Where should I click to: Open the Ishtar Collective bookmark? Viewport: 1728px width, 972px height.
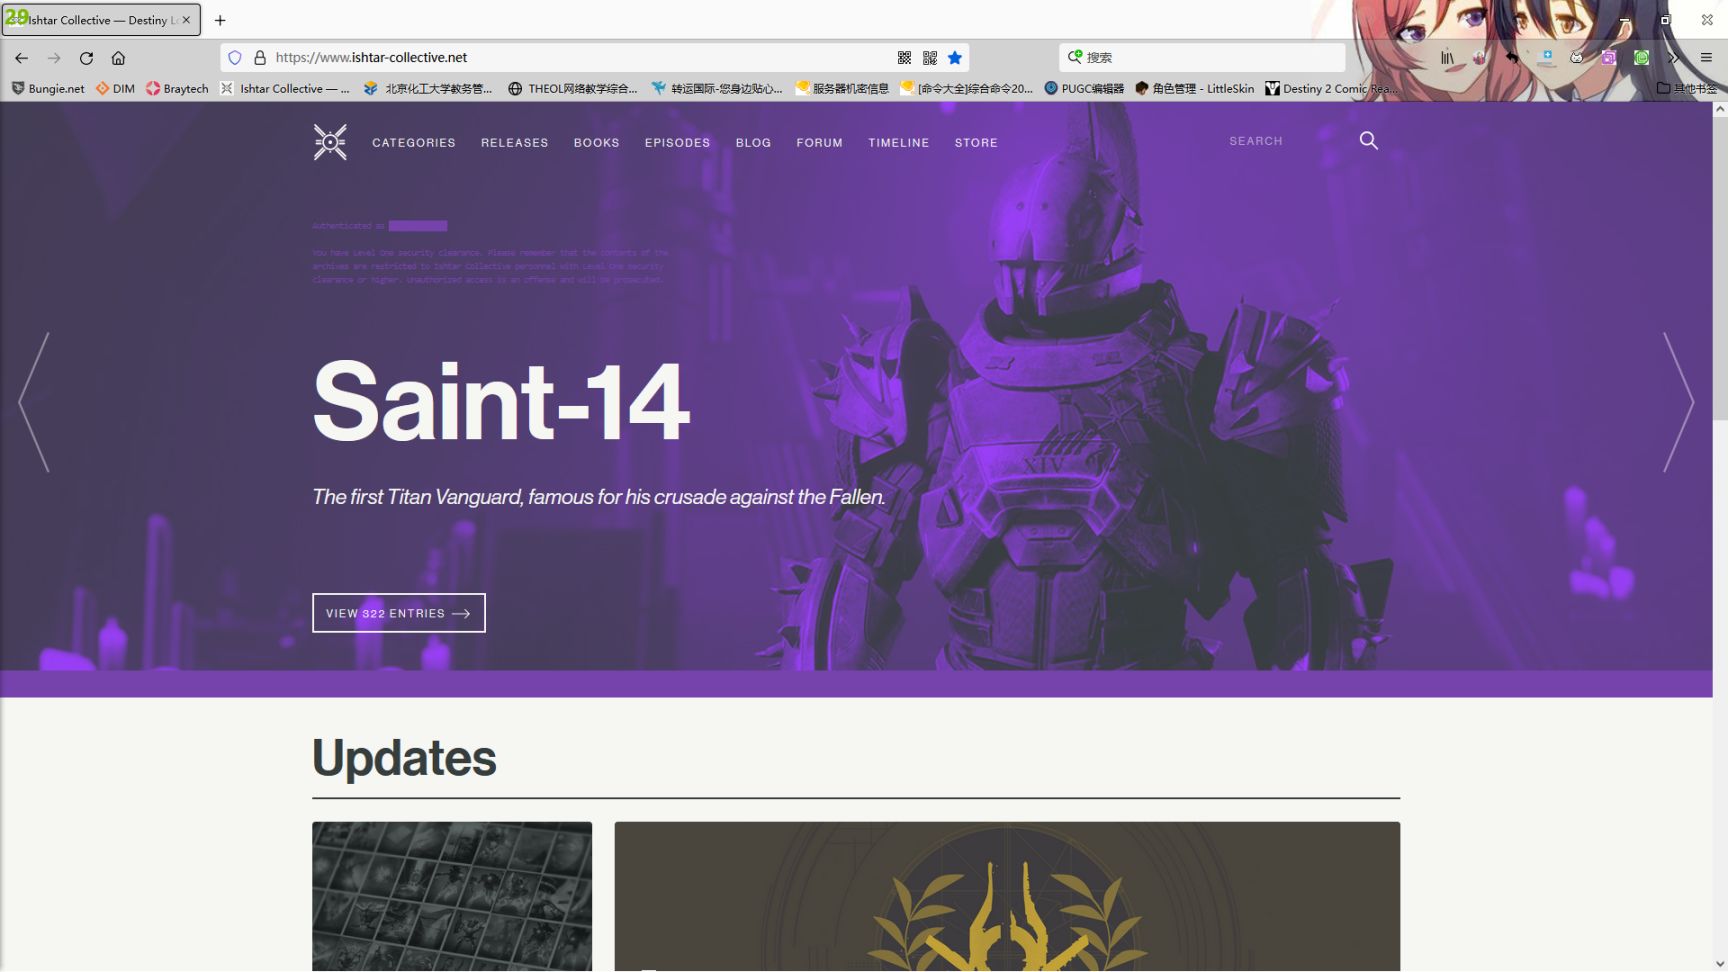tap(285, 88)
